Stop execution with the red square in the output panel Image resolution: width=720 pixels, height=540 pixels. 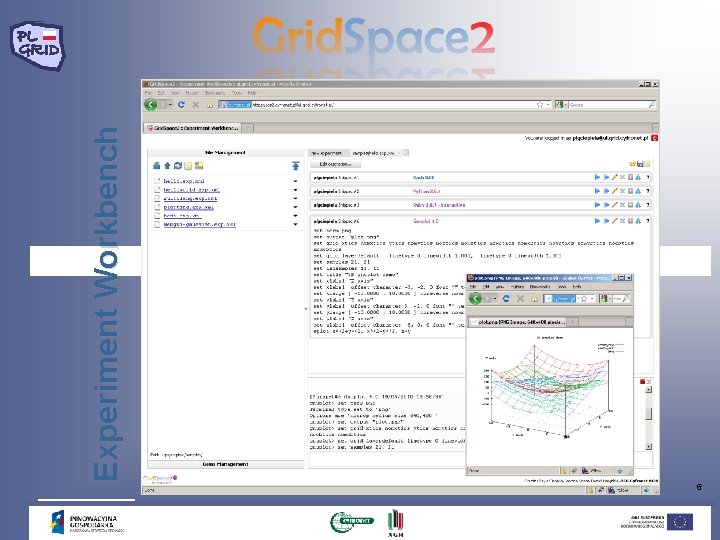click(x=642, y=382)
